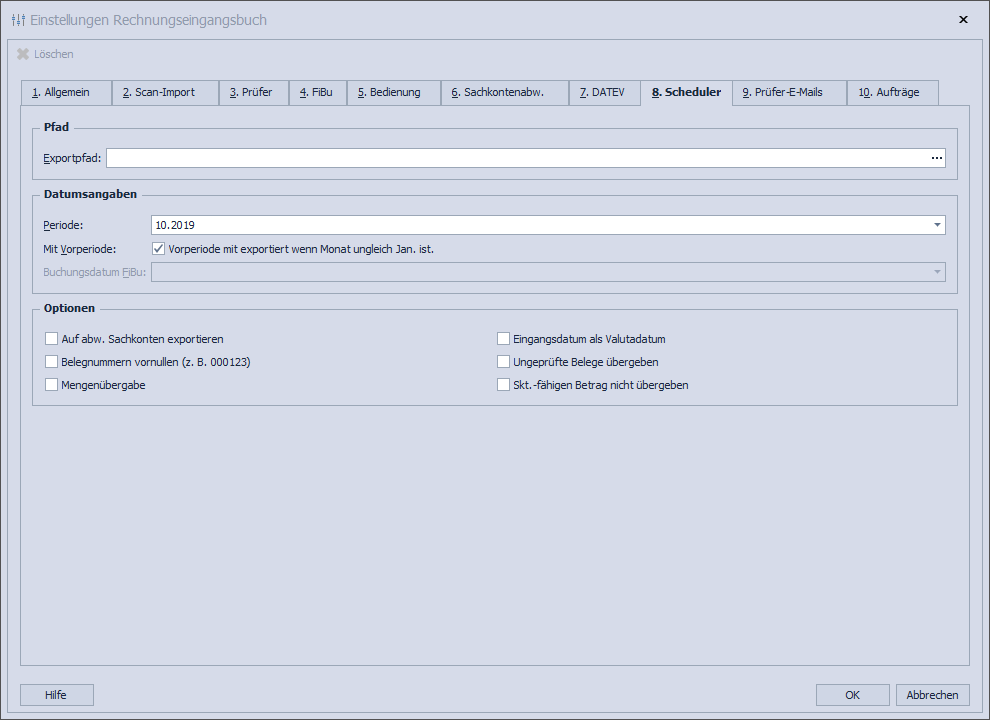Check the Mengenübergabe option
This screenshot has width=990, height=720.
pos(52,385)
